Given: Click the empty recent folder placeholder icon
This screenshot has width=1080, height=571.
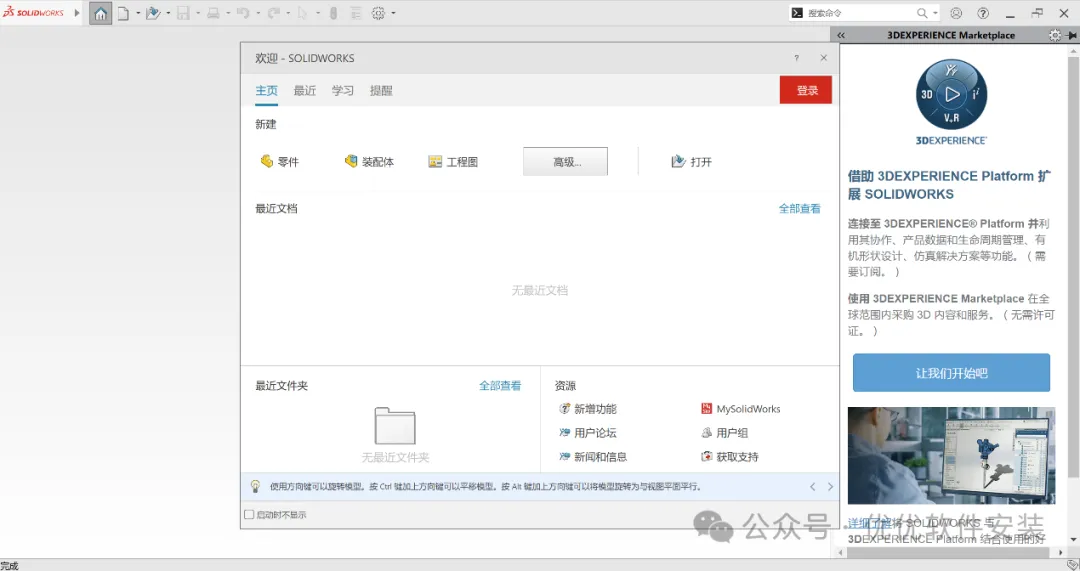Looking at the screenshot, I should coord(395,426).
